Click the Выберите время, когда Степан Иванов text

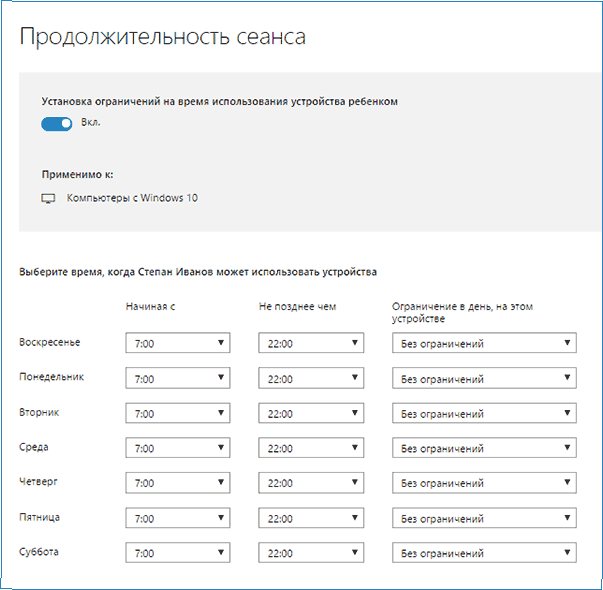point(198,272)
